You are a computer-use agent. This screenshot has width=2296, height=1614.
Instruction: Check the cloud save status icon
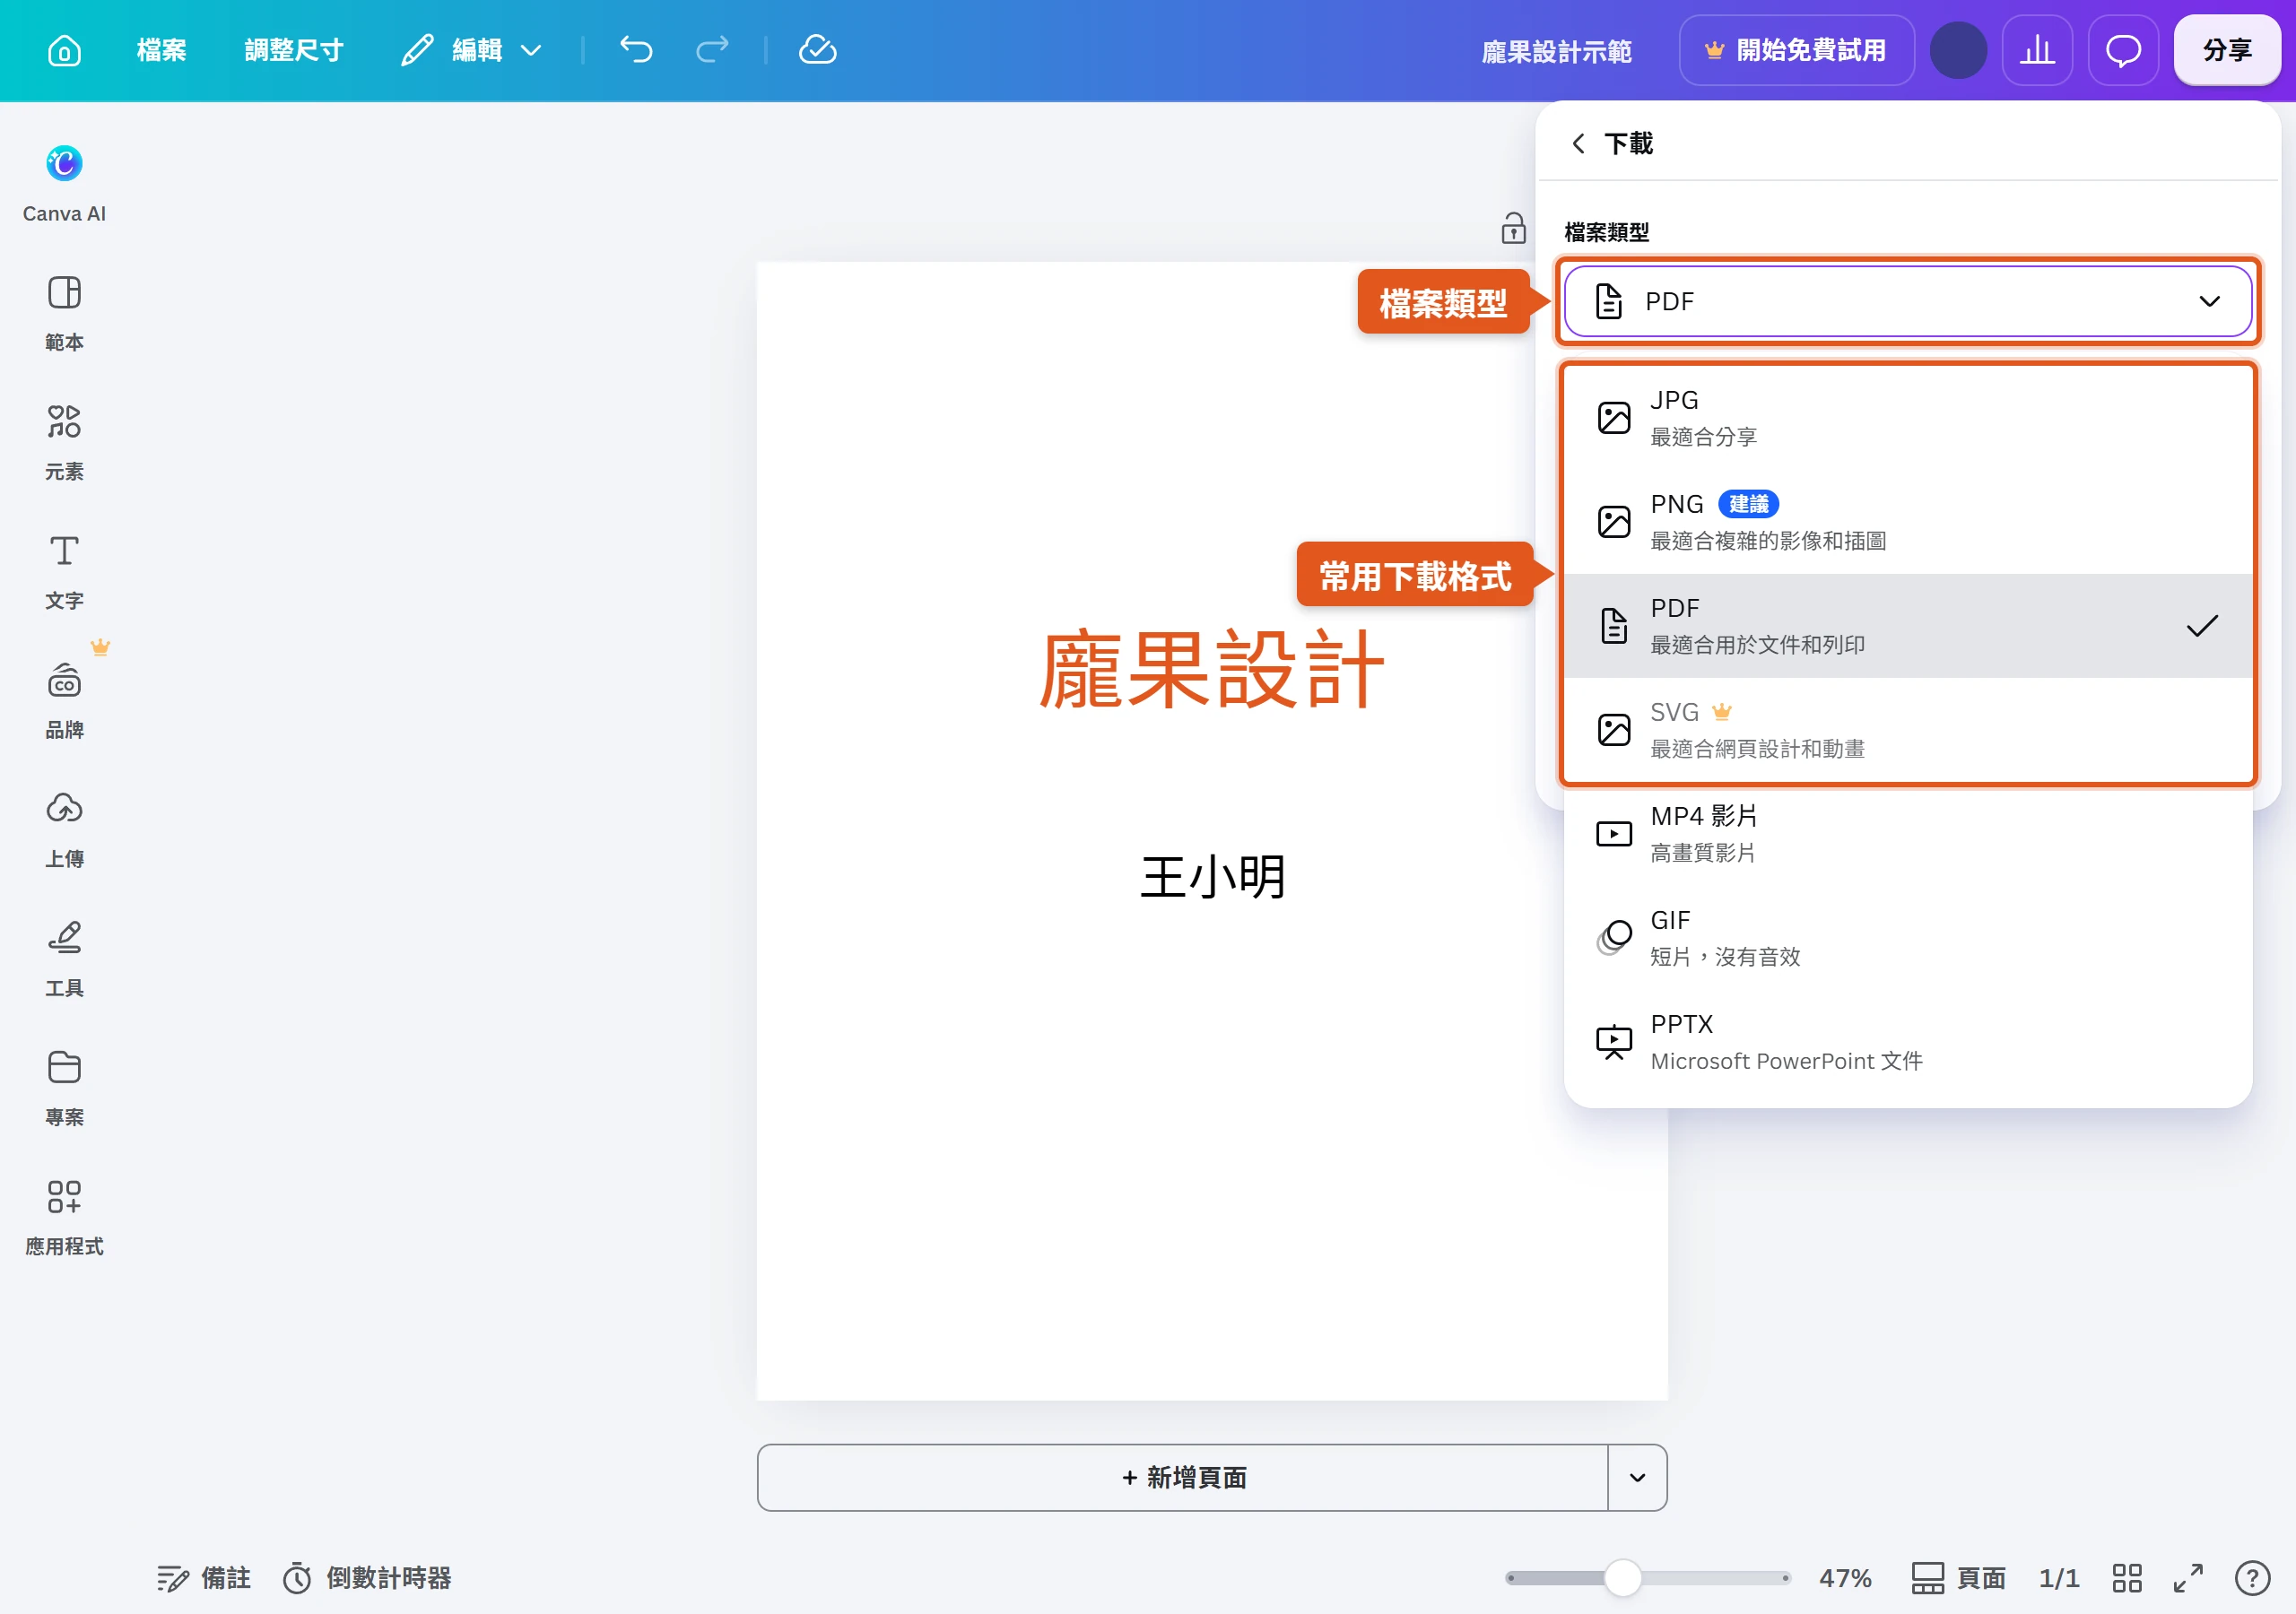[x=817, y=50]
